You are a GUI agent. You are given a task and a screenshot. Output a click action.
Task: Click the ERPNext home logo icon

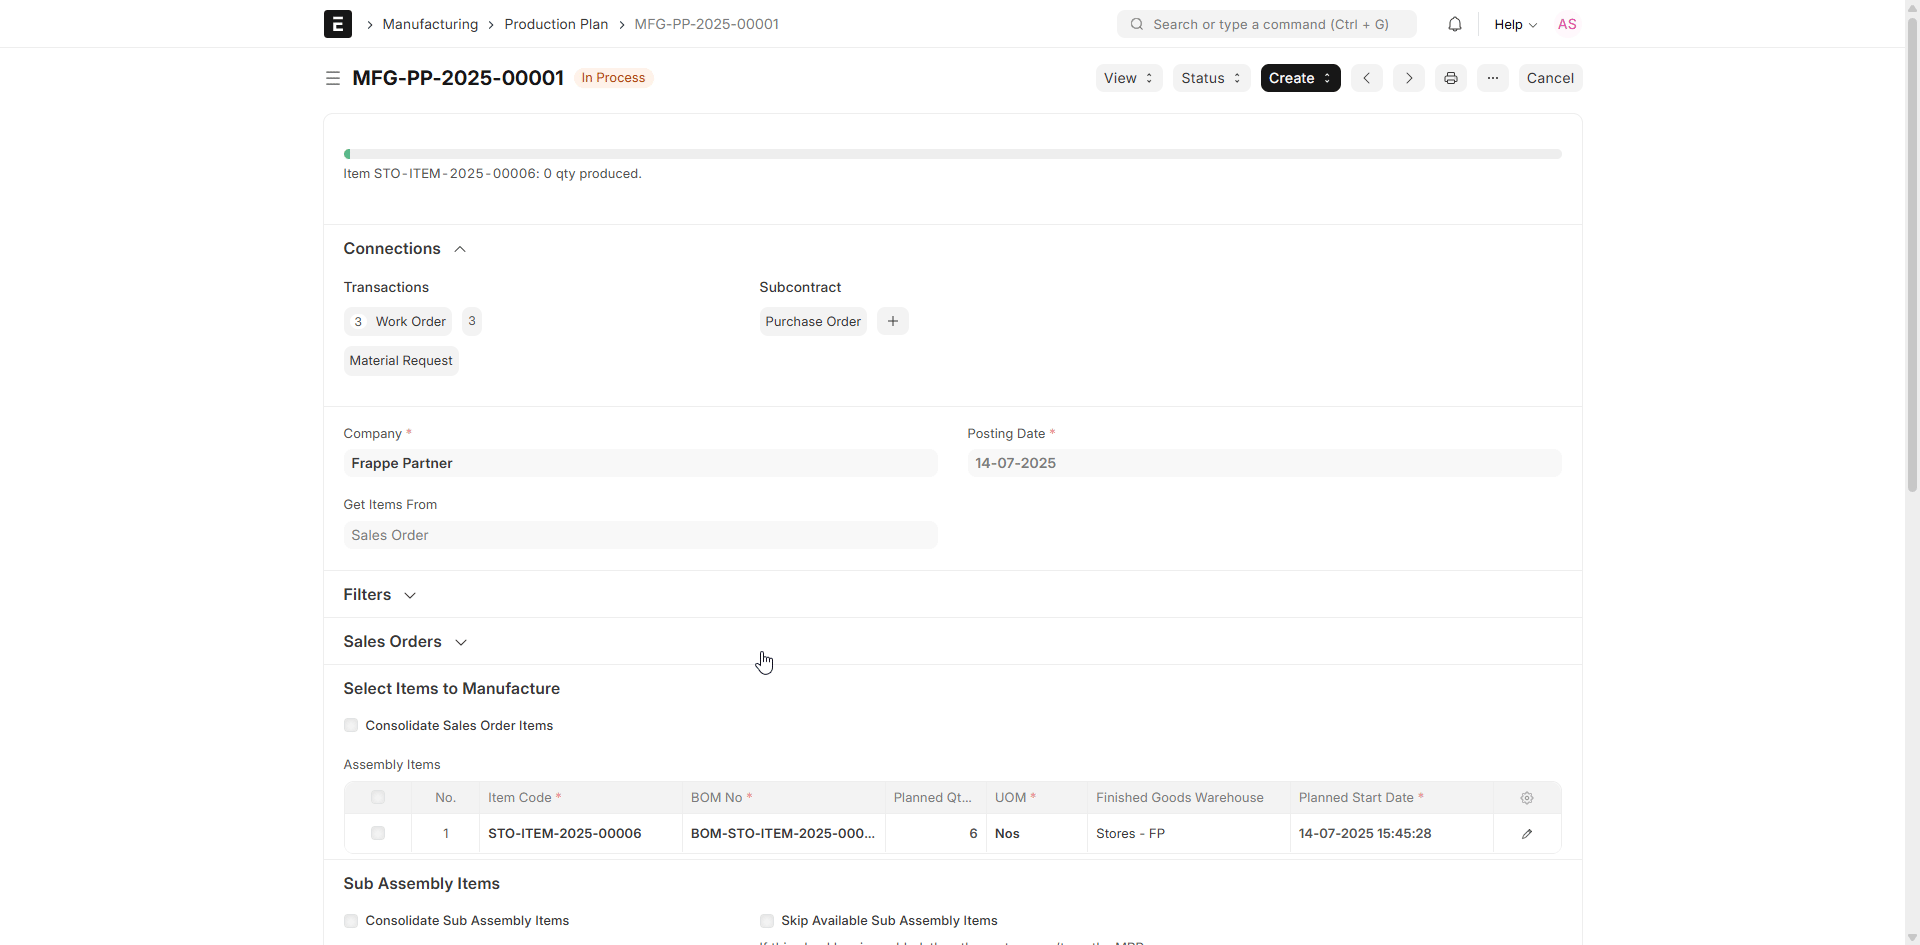[x=337, y=24]
